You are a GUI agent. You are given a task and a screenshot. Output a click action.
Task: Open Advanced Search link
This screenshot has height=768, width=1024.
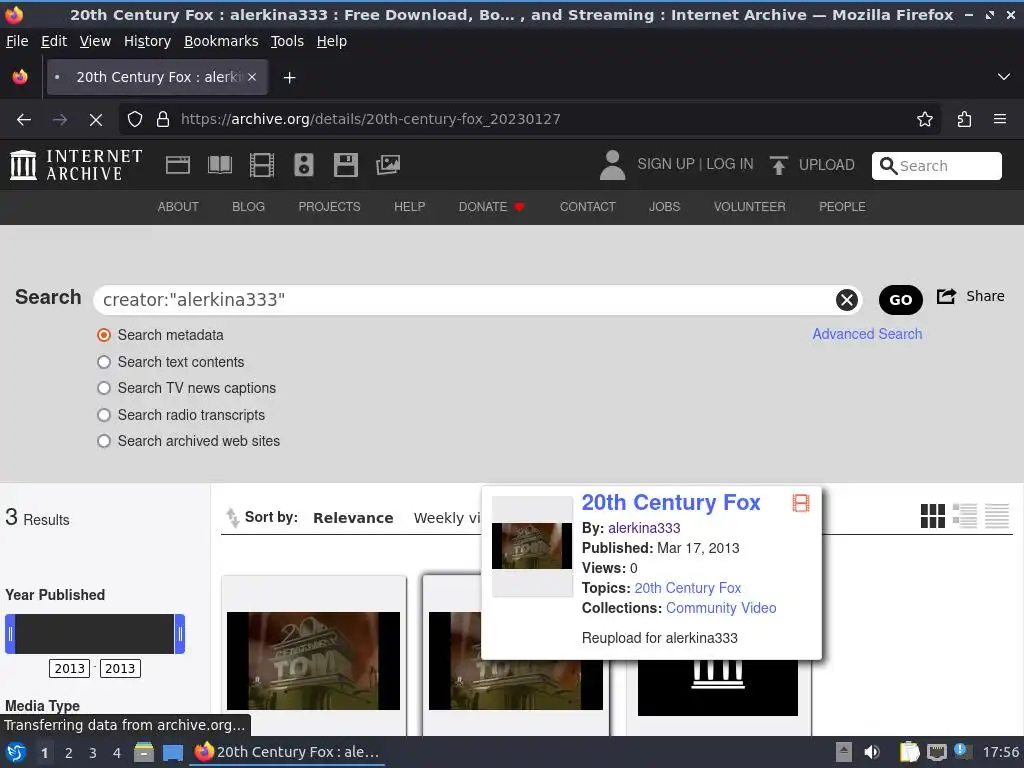click(867, 334)
